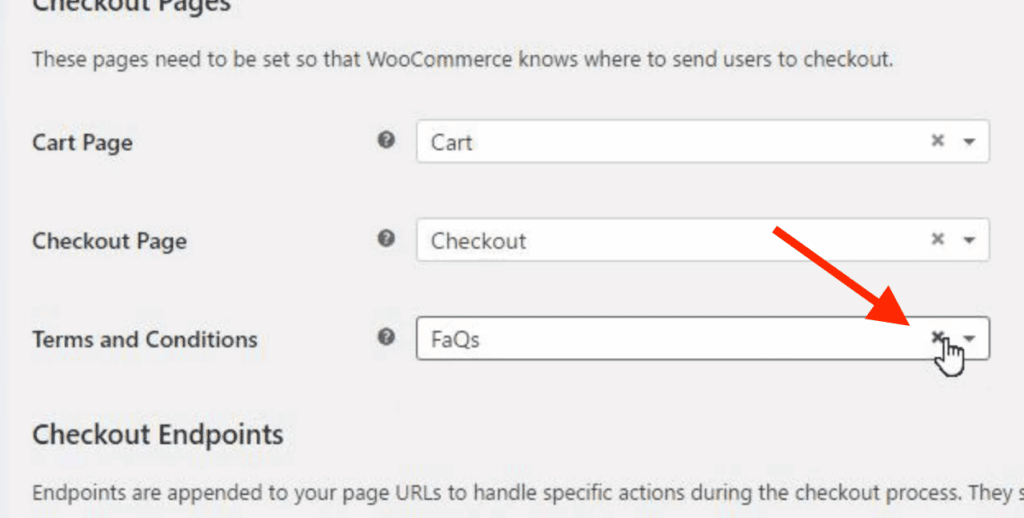This screenshot has width=1024, height=518.
Task: Click the Cart value in the select field
Action: pos(452,142)
